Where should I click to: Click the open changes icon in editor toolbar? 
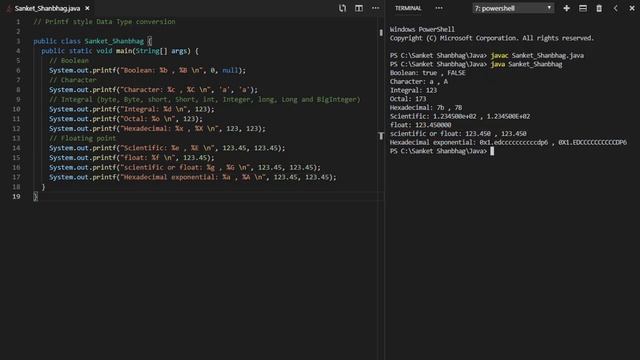342,8
